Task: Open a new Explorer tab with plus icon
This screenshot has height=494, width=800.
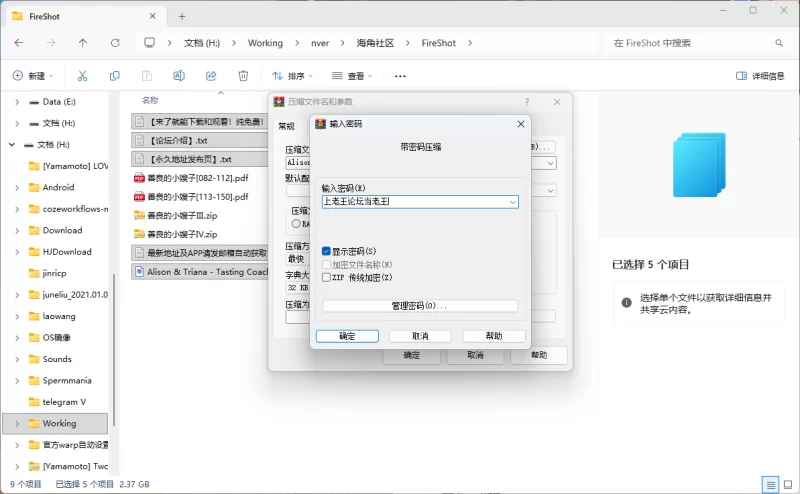Action: pyautogui.click(x=182, y=16)
